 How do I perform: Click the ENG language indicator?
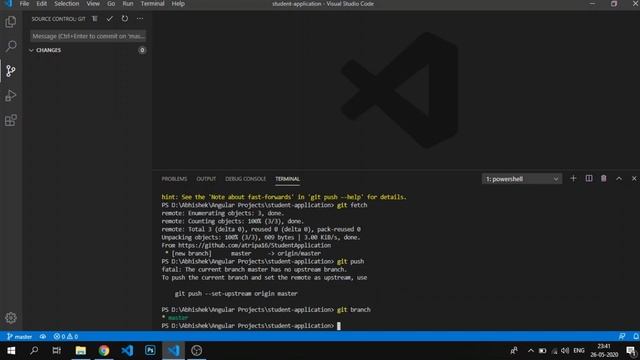click(x=579, y=351)
